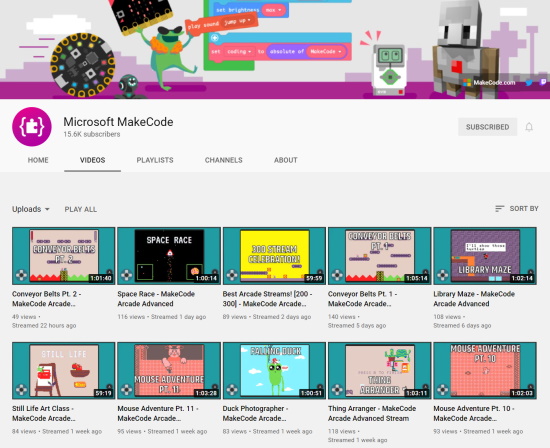Screen dimensions: 550x448
Task: Go to the CHANNELS tab
Action: click(223, 160)
